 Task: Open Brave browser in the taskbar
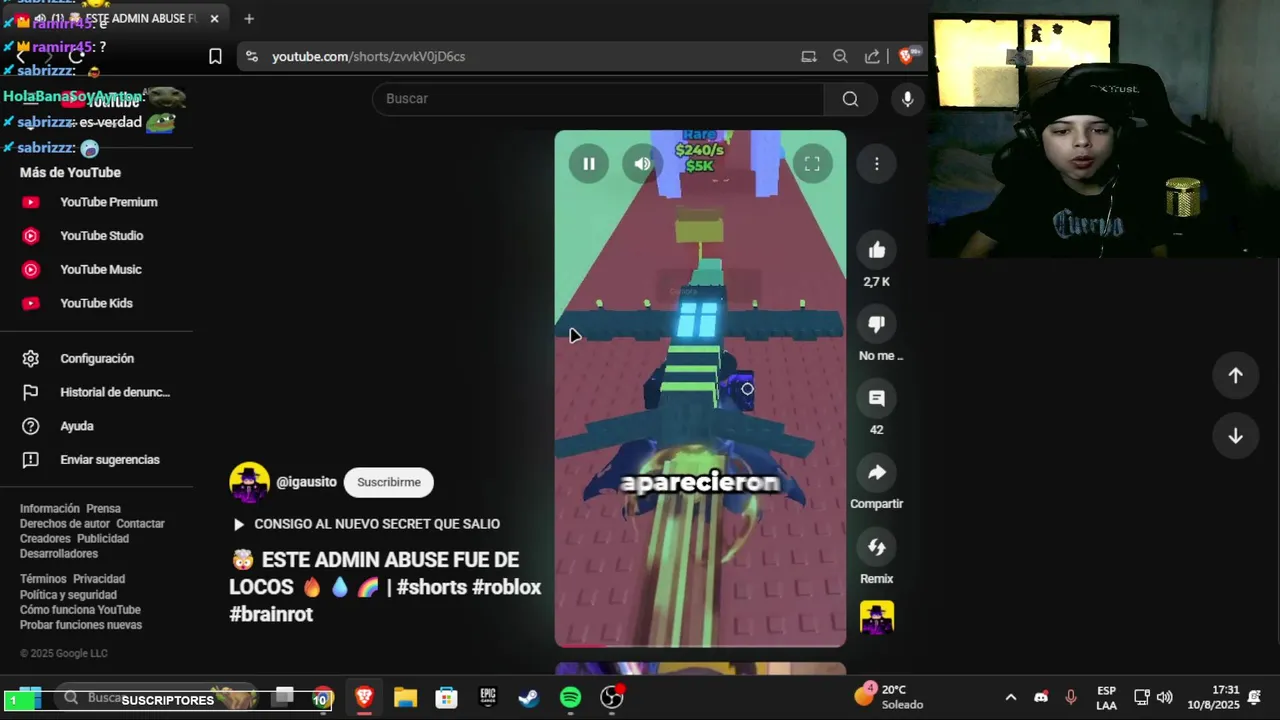pyautogui.click(x=364, y=697)
